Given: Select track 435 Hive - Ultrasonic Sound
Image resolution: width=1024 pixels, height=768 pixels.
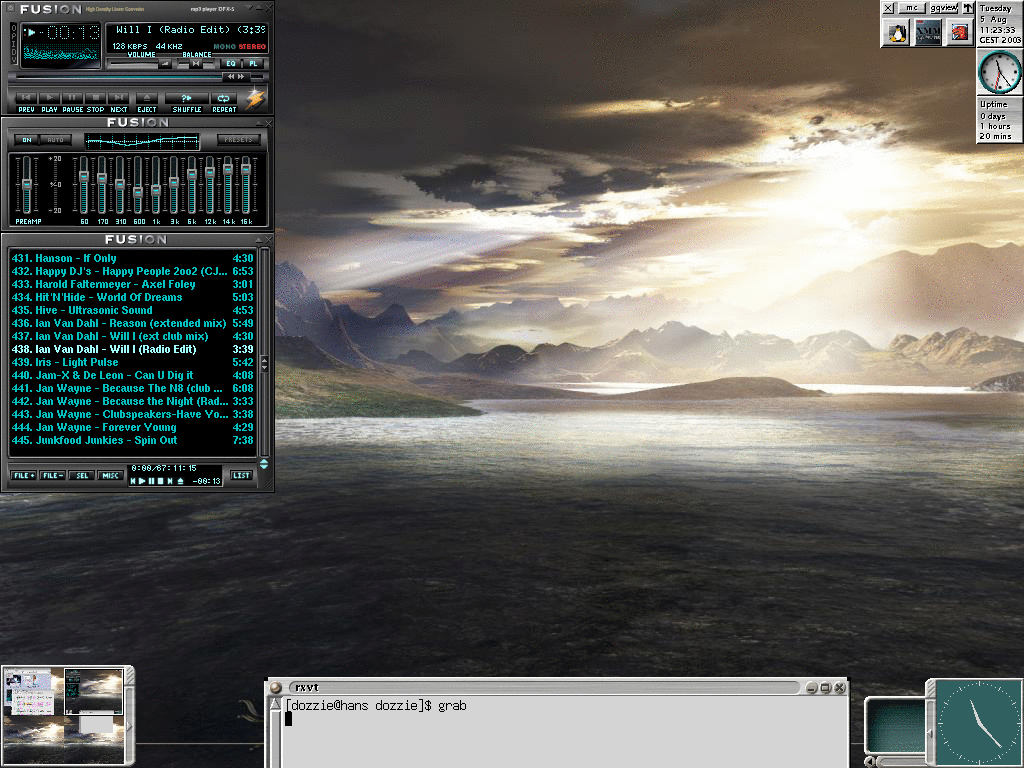Looking at the screenshot, I should (x=133, y=310).
